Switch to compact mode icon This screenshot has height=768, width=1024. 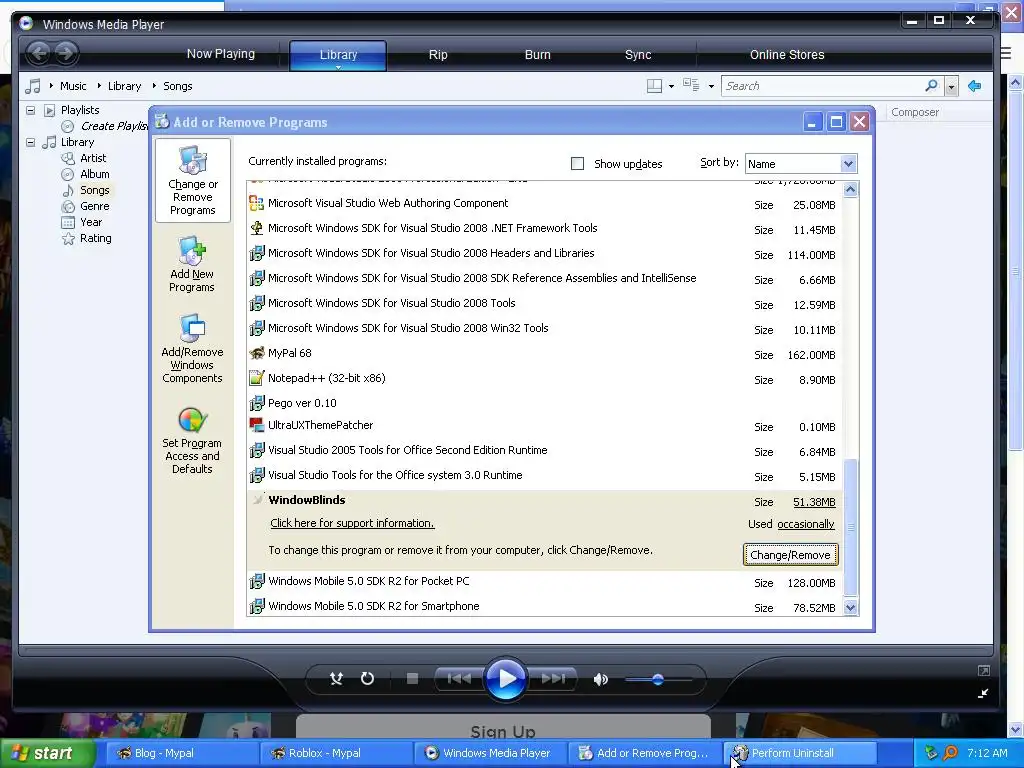pos(983,694)
